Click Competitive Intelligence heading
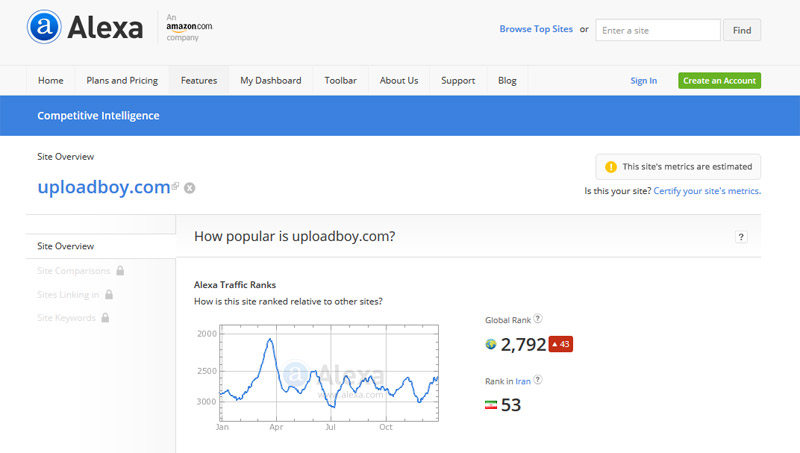The height and width of the screenshot is (453, 800). click(98, 116)
